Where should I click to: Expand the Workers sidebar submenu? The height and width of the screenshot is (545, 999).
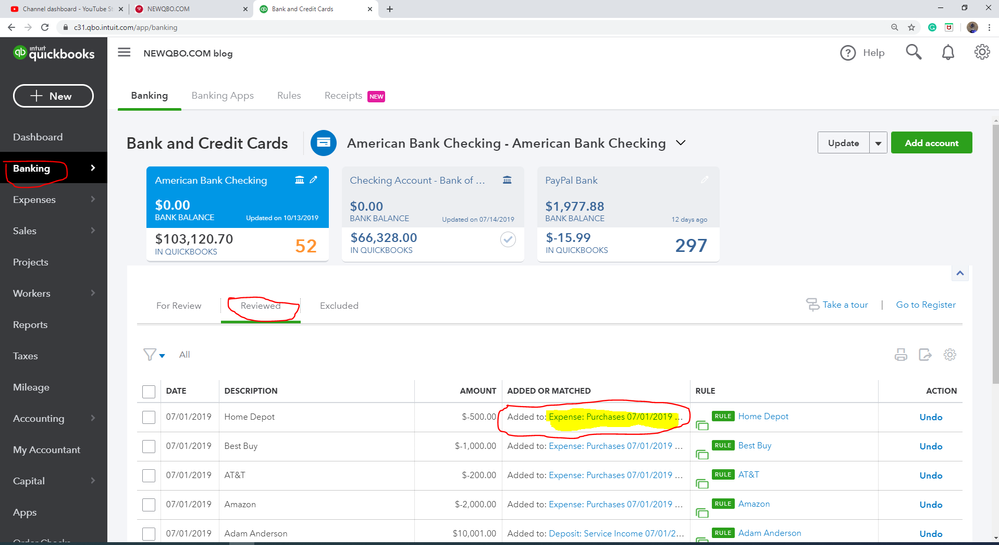tap(93, 293)
